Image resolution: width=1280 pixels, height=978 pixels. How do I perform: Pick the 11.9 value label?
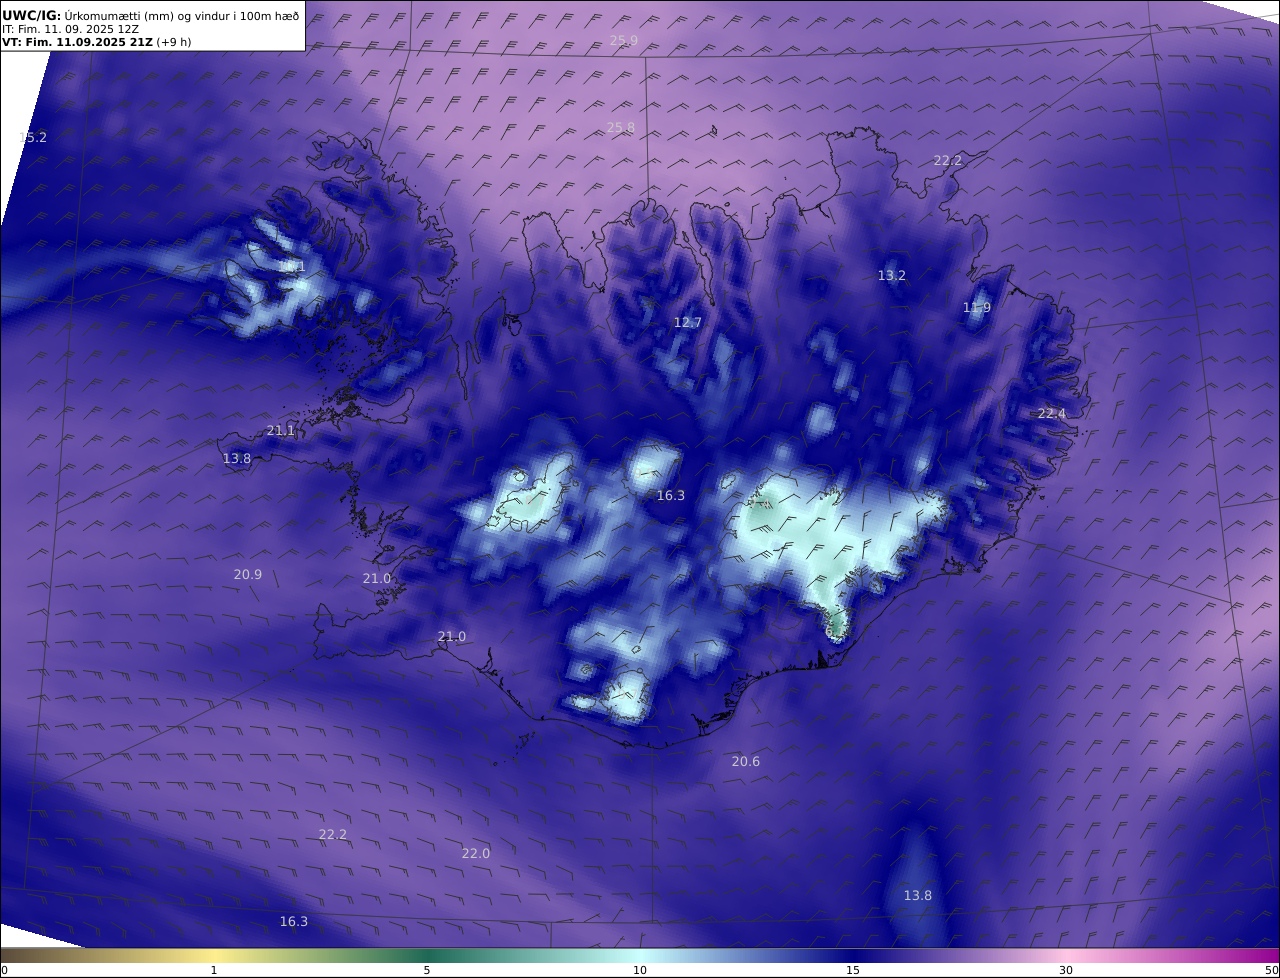(x=977, y=308)
